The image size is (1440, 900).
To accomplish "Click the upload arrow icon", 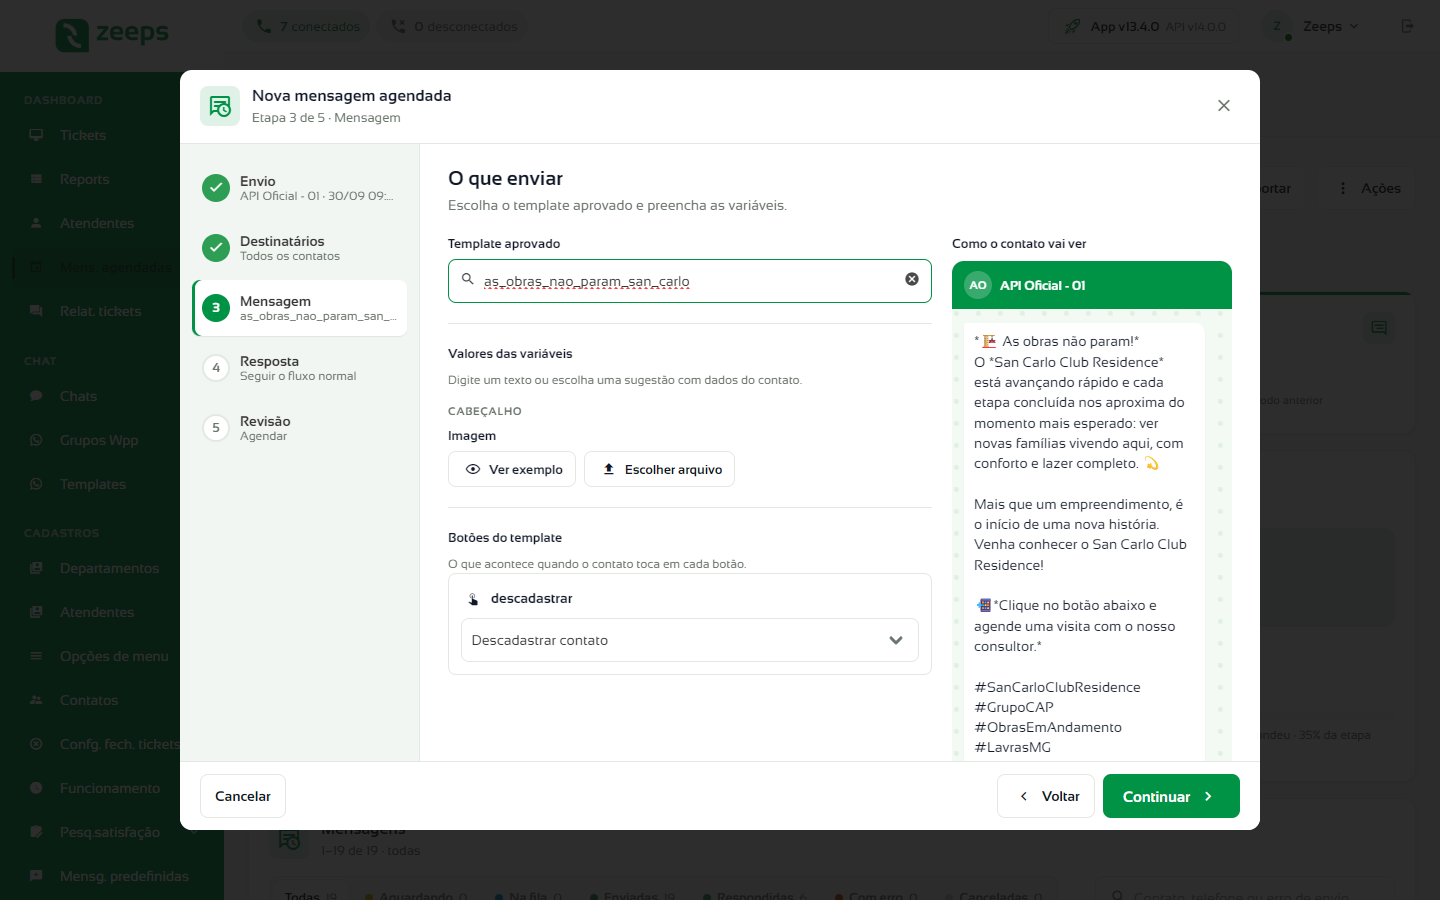I will pos(608,469).
